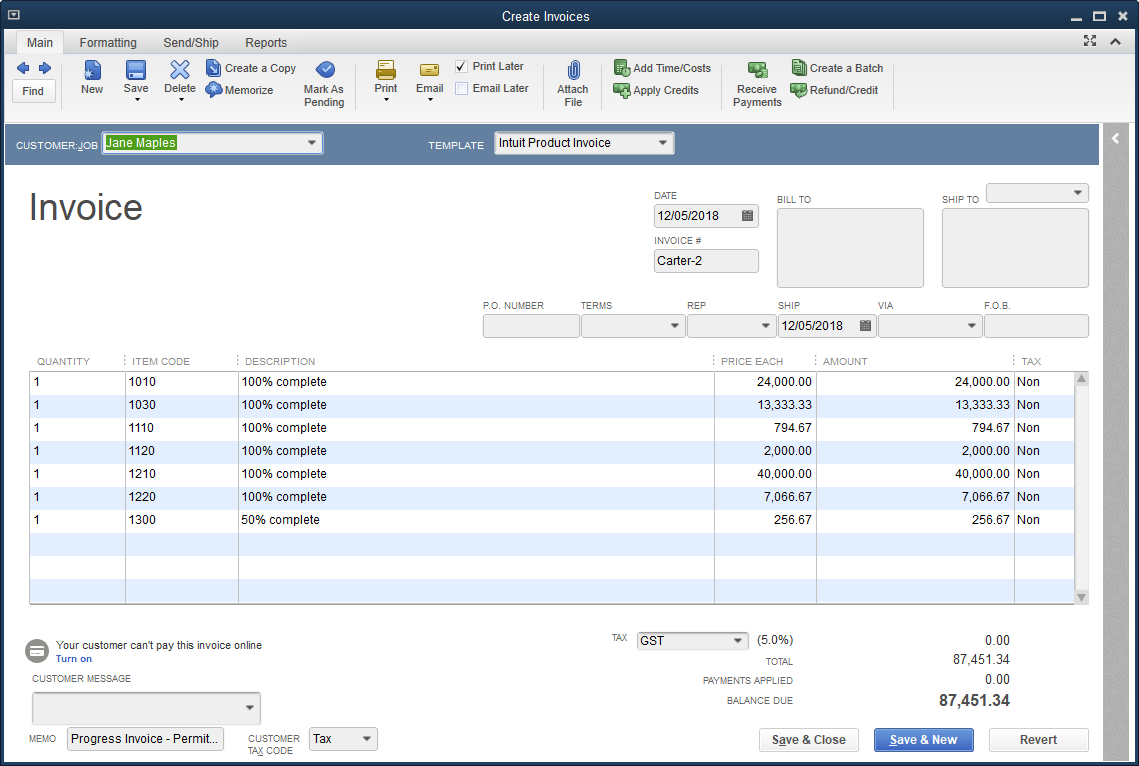This screenshot has width=1139, height=766.
Task: Click the Attach File paperclip icon
Action: [x=573, y=70]
